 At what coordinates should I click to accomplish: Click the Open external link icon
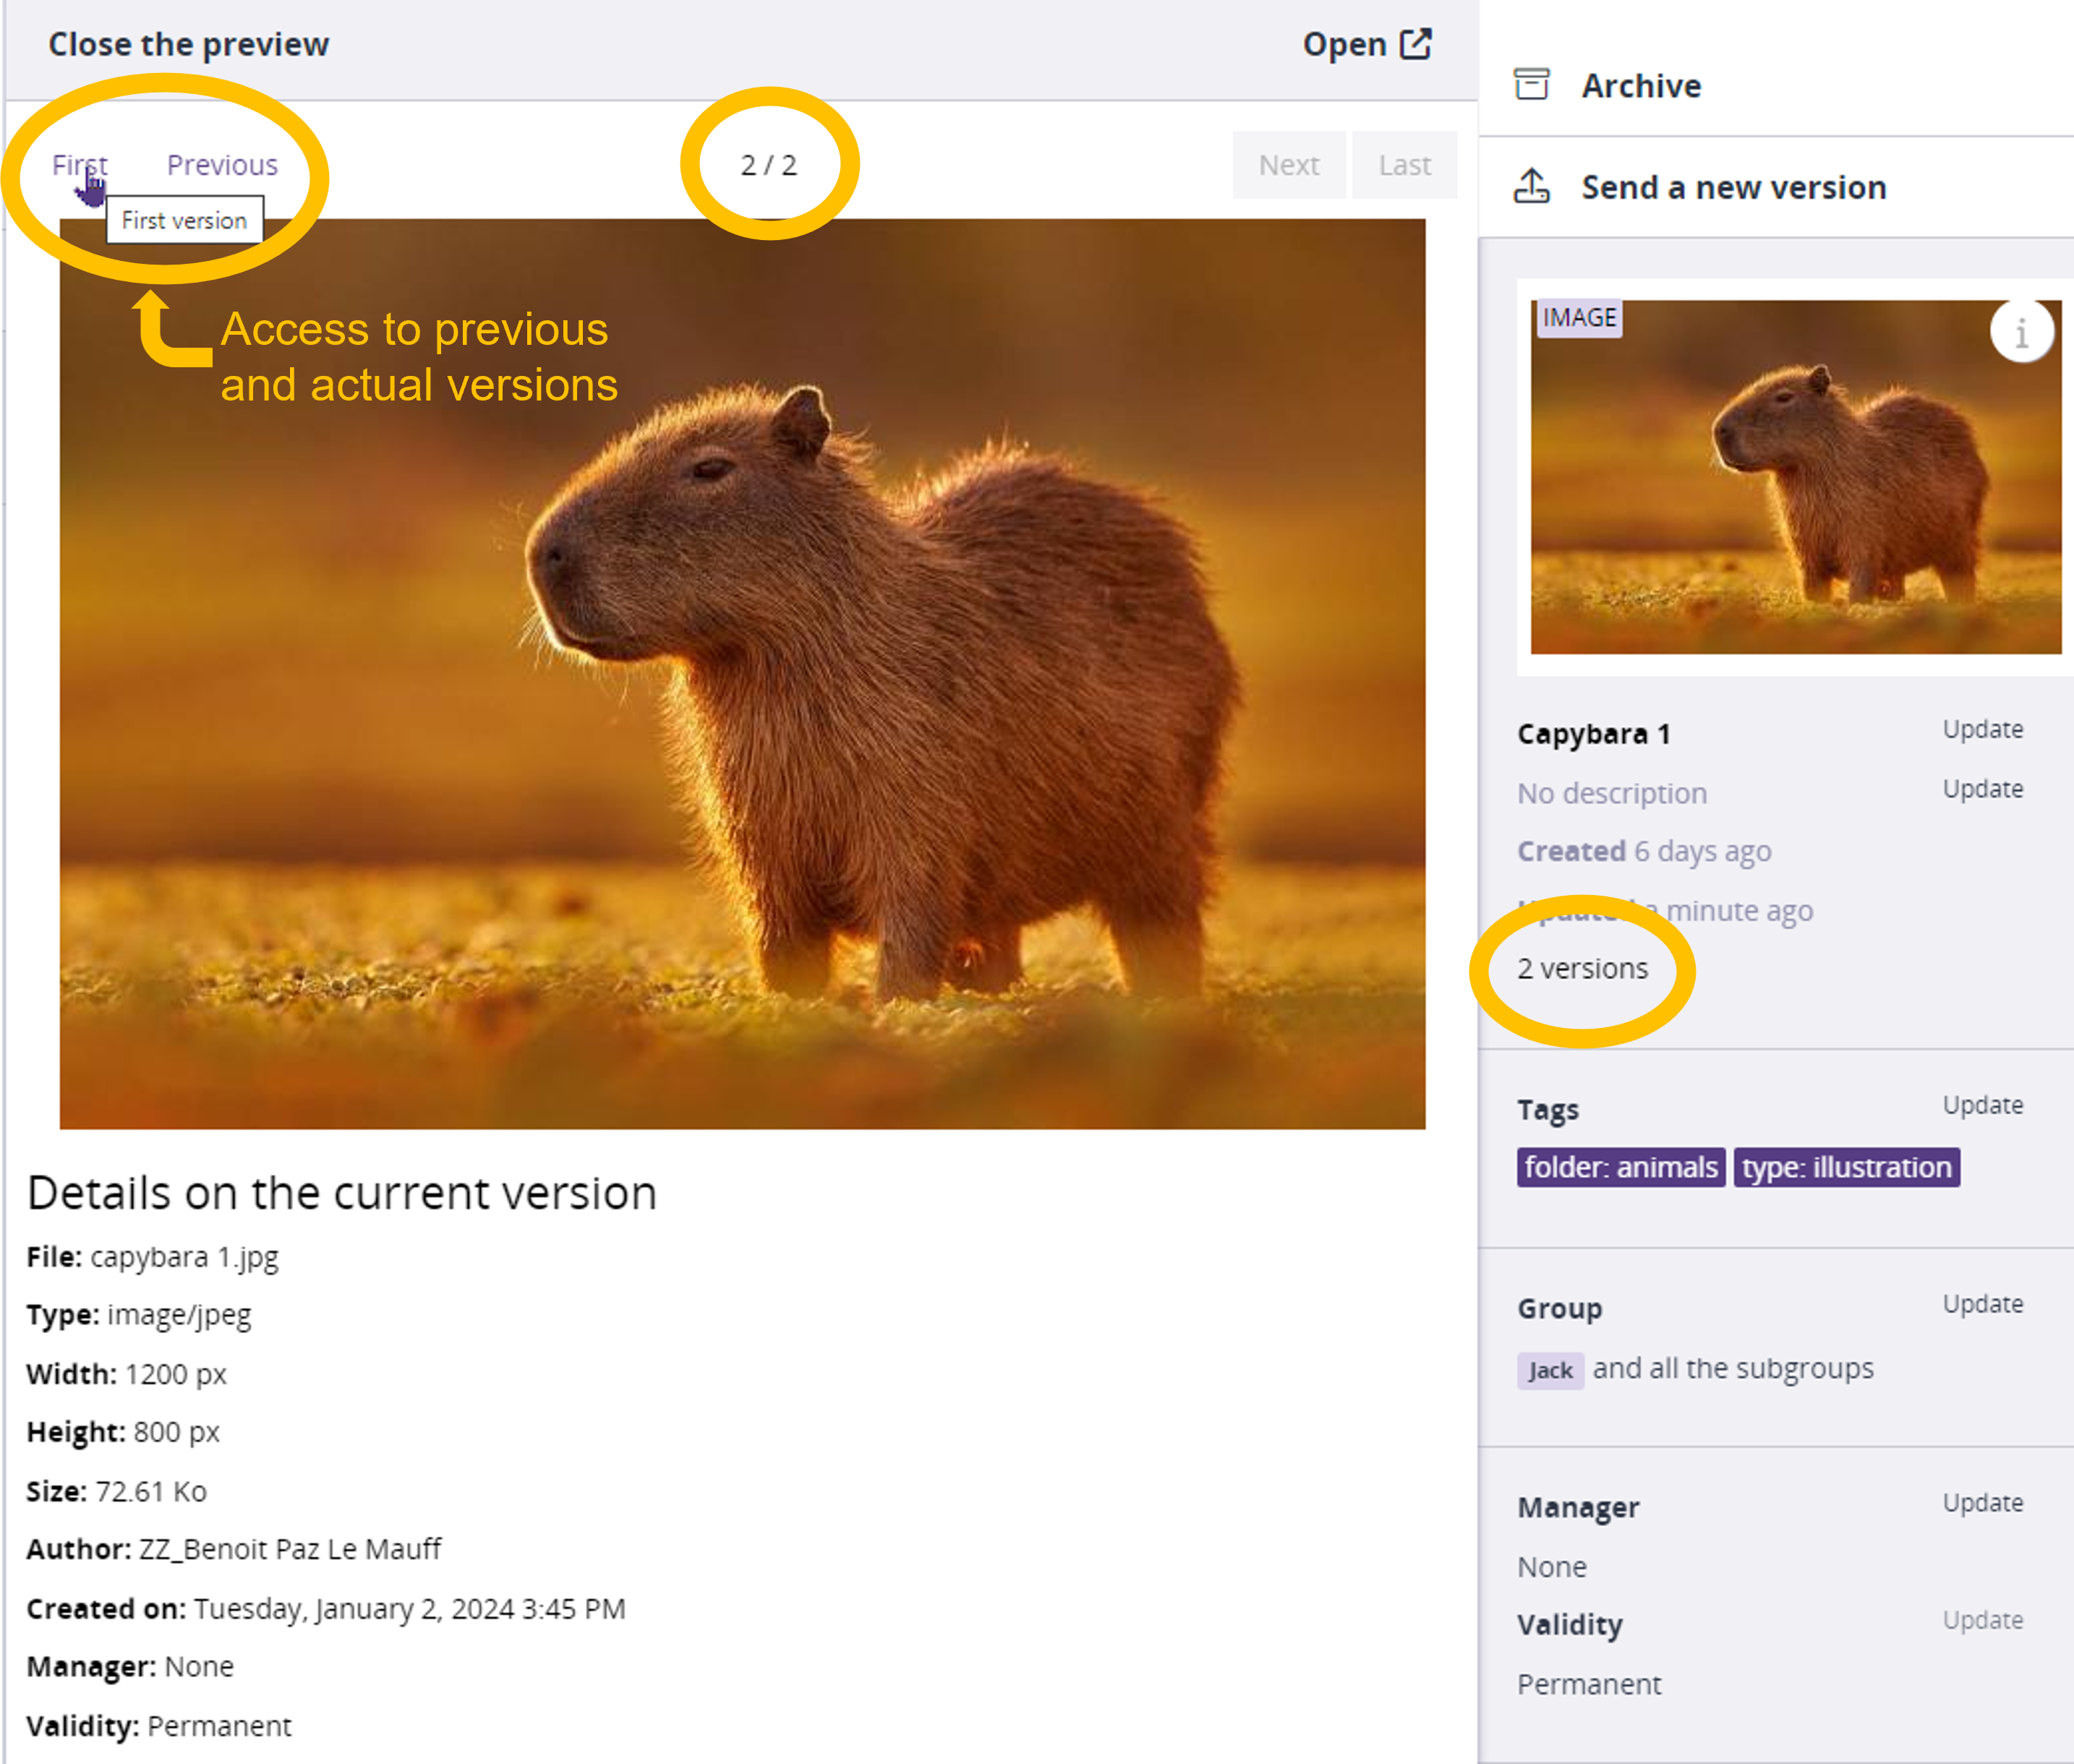[x=1416, y=44]
